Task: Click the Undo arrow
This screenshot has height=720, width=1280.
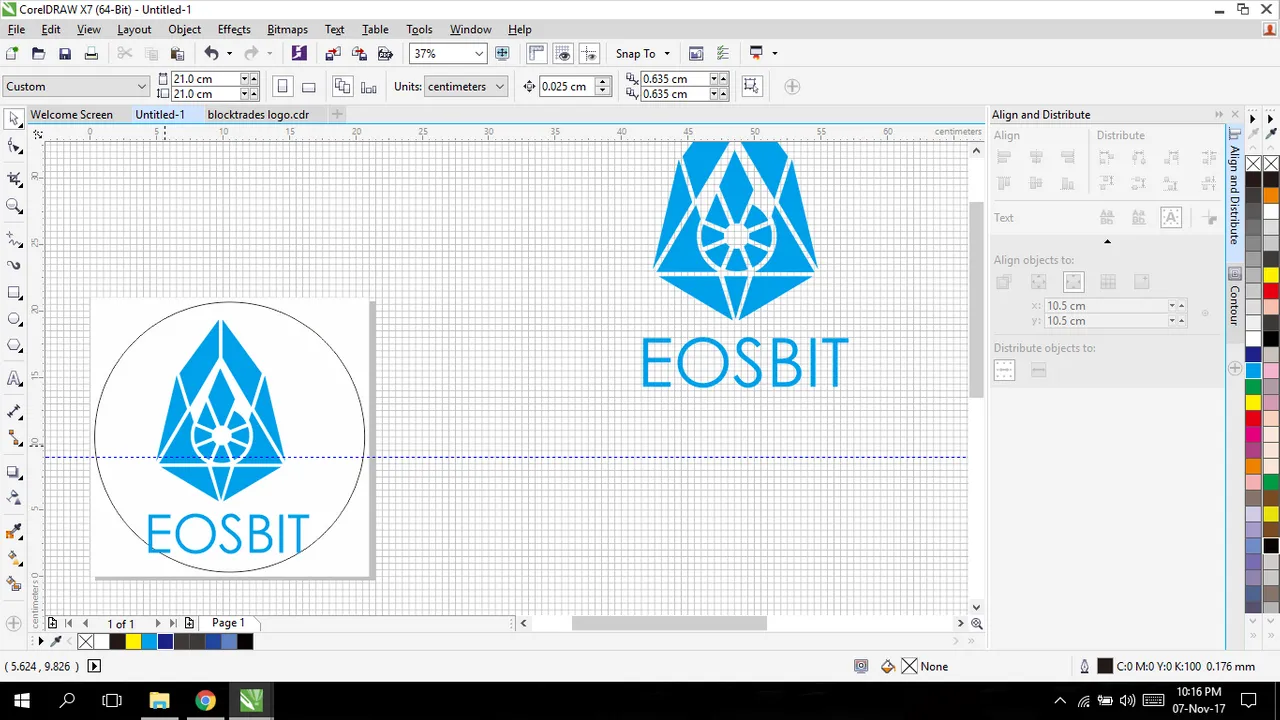Action: (x=211, y=54)
